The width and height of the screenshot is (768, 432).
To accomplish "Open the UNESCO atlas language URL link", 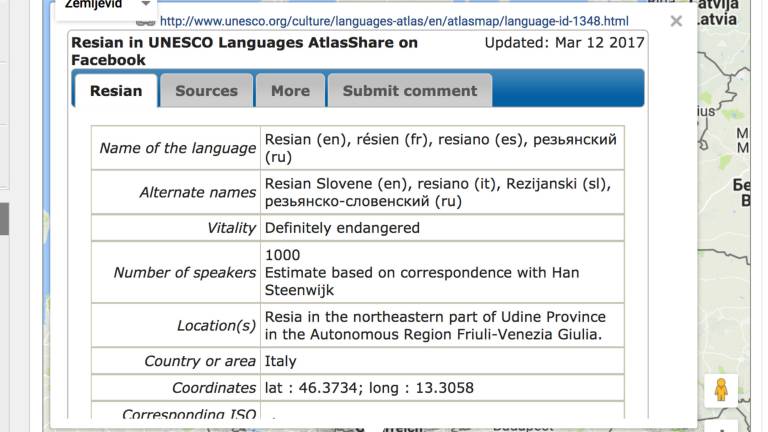I will click(x=394, y=20).
